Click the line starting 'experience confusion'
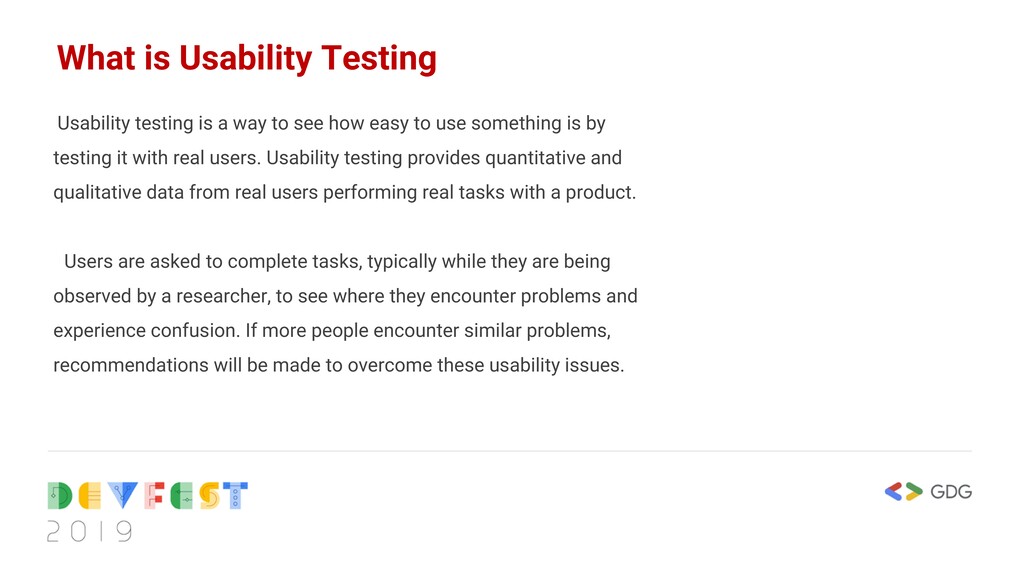 (332, 331)
